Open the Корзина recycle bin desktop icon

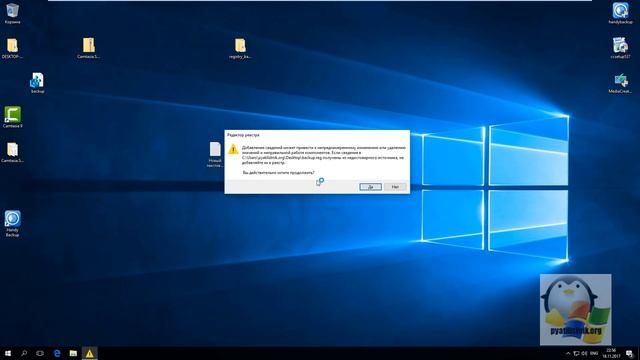pos(12,13)
